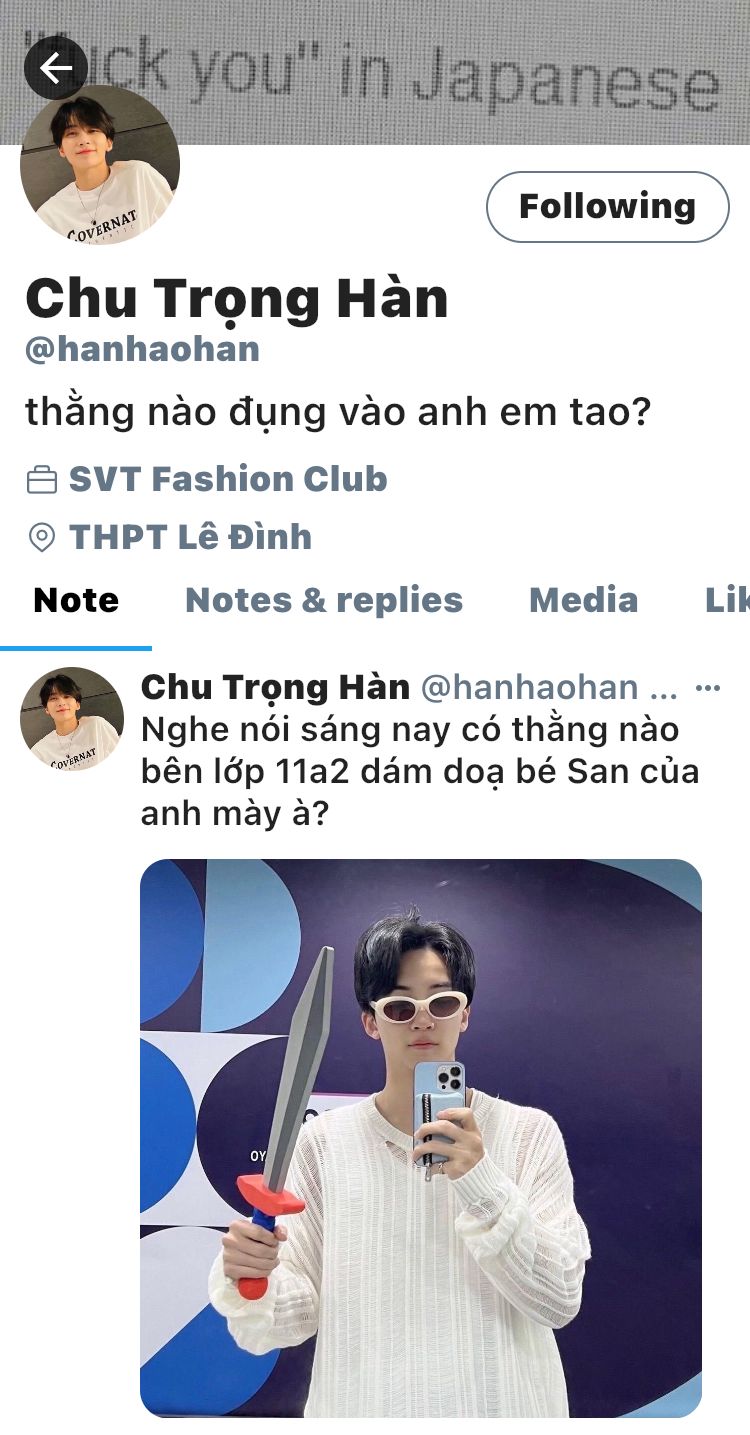
Task: Click the briefcase icon beside SVT Fashion Club
Action: [41, 481]
